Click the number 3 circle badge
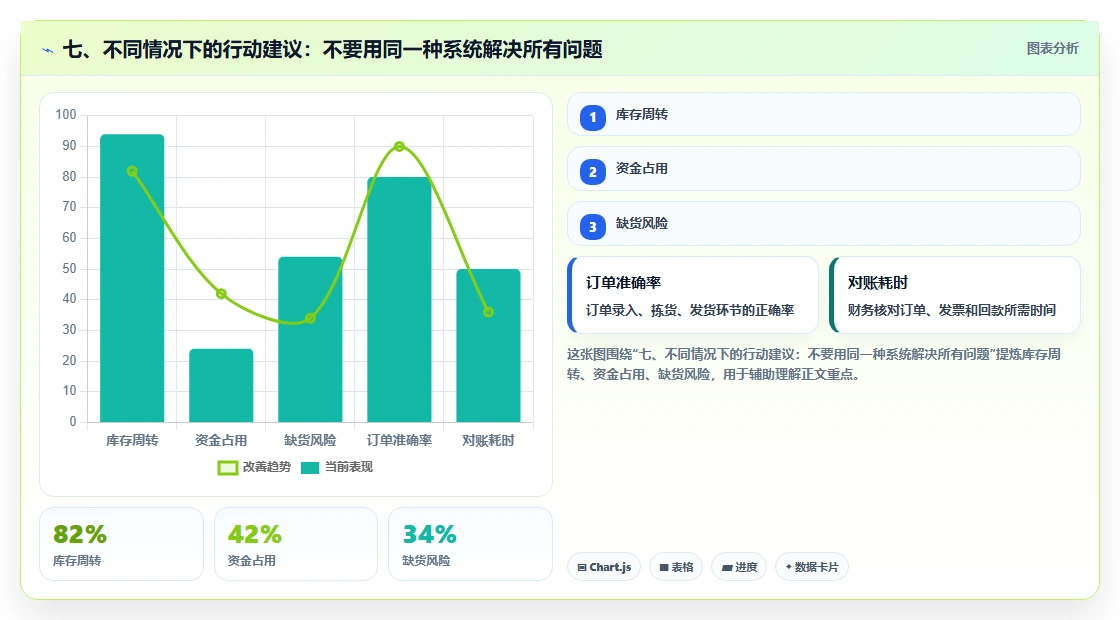 click(593, 226)
